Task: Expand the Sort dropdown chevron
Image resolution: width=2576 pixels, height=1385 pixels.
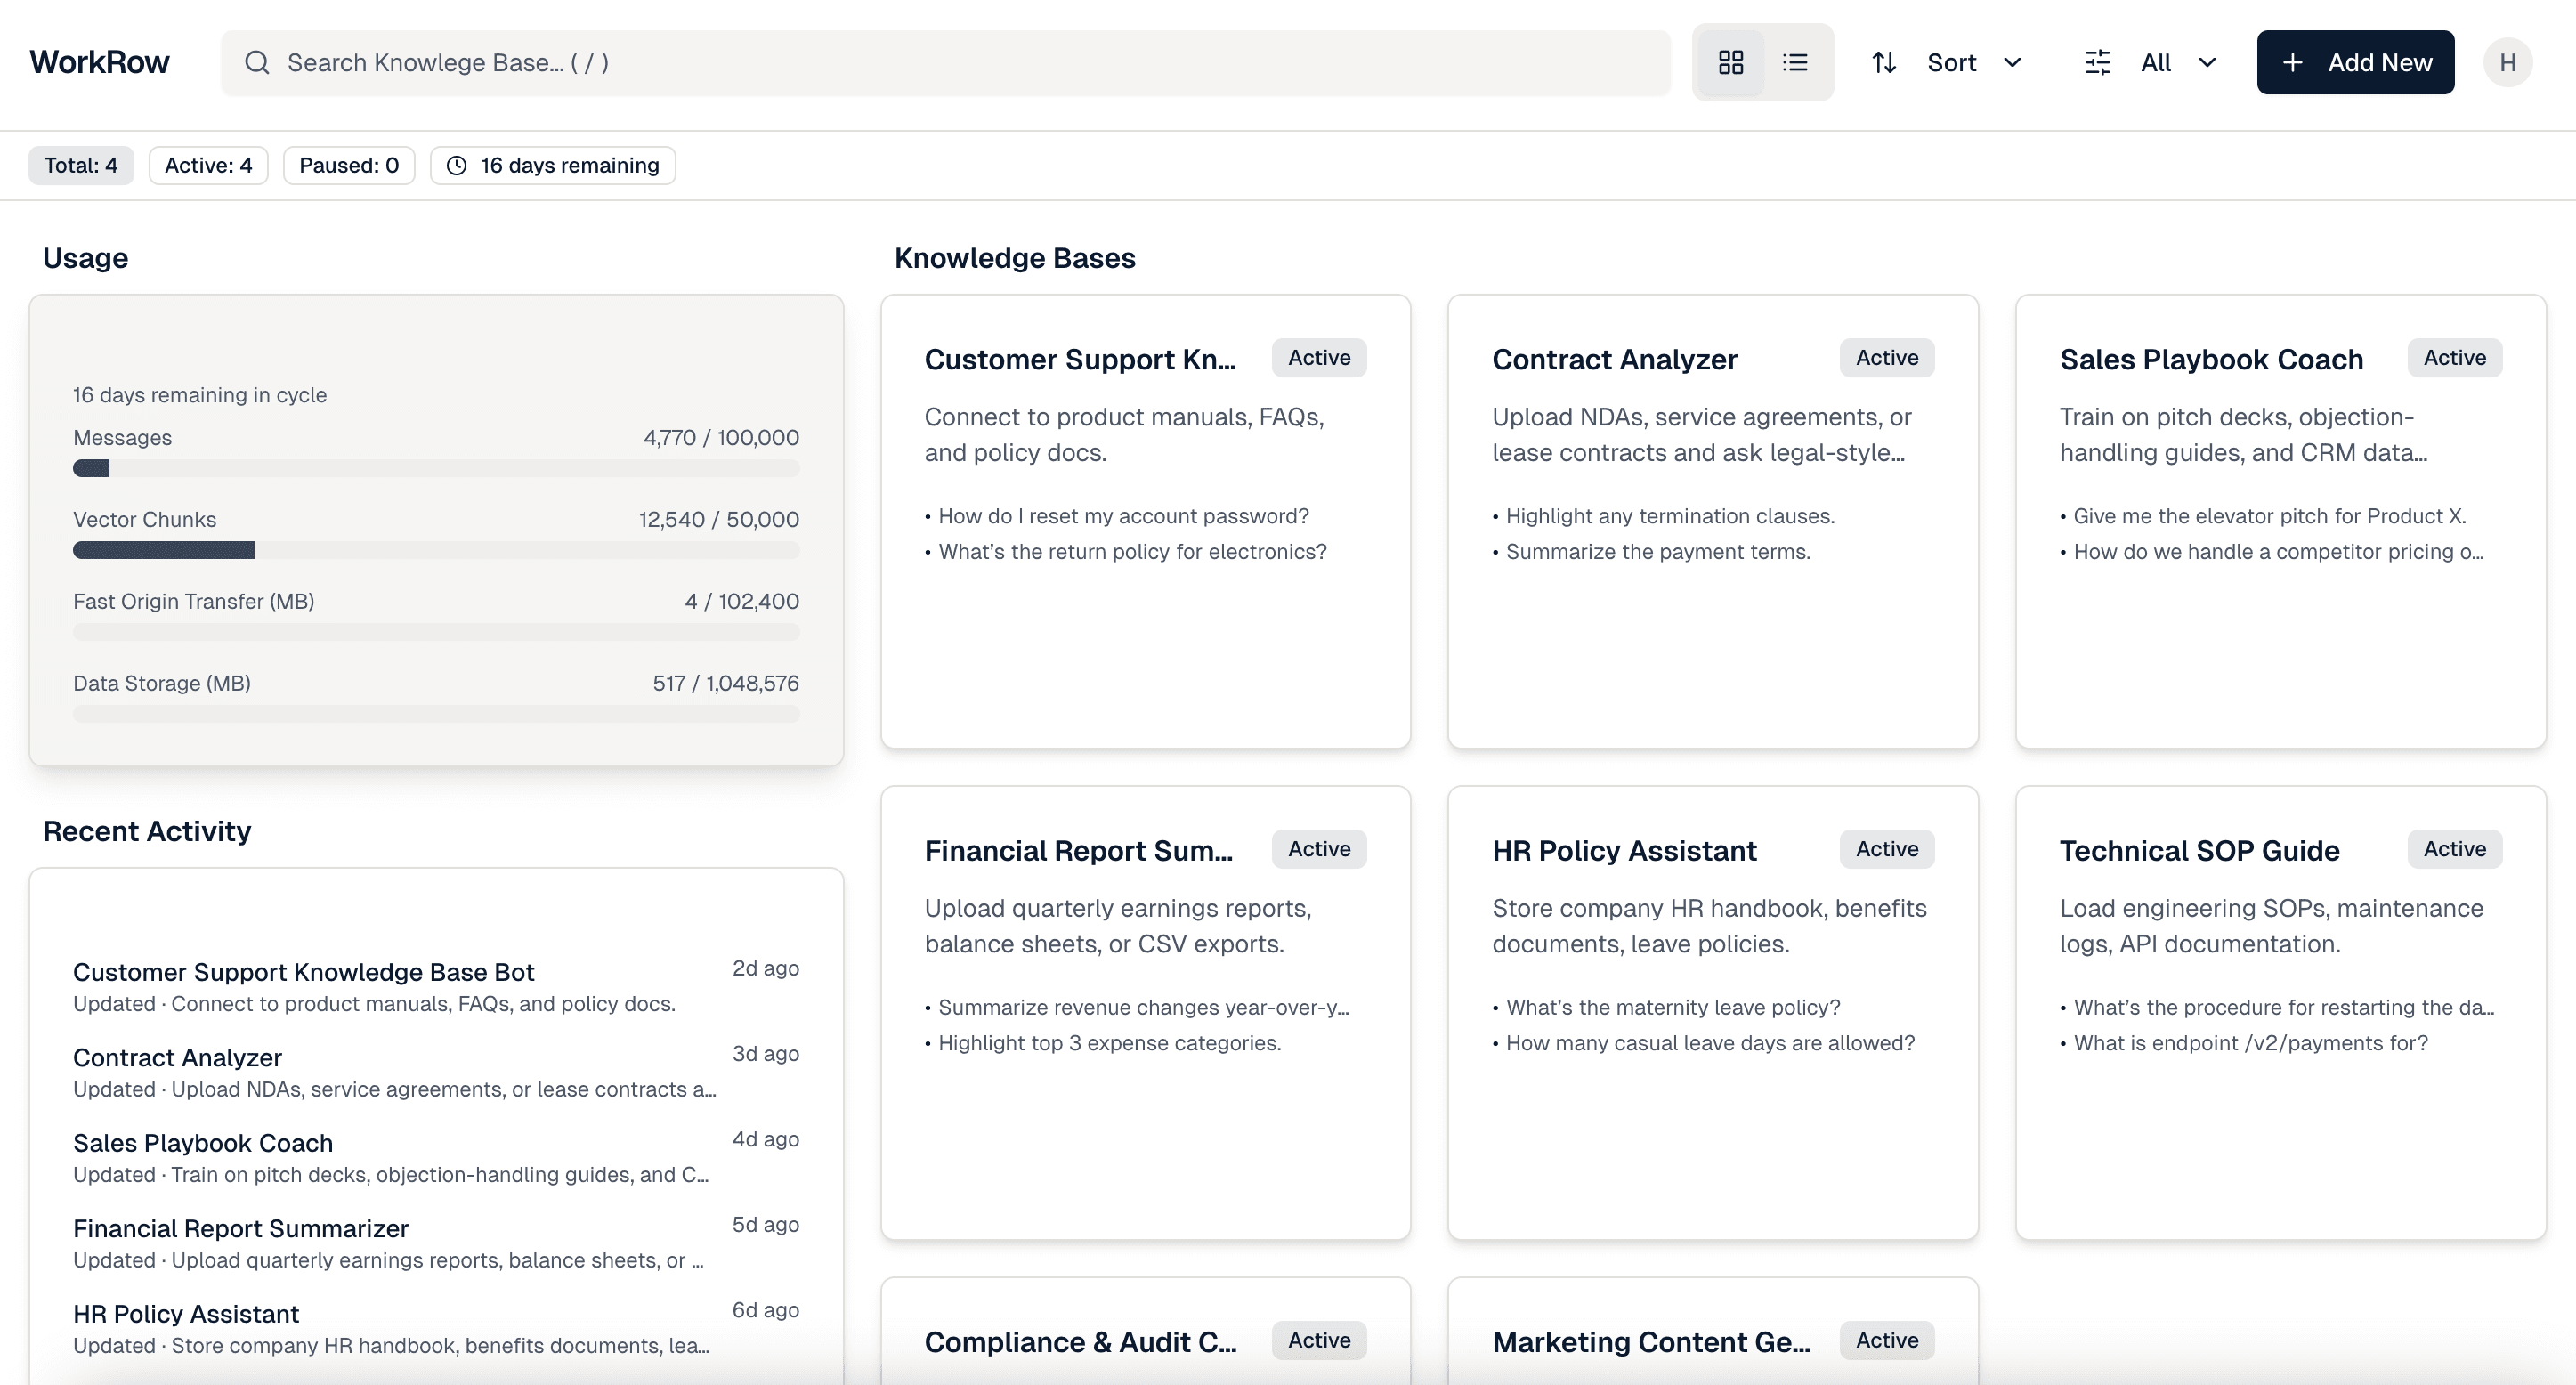Action: 2013,62
